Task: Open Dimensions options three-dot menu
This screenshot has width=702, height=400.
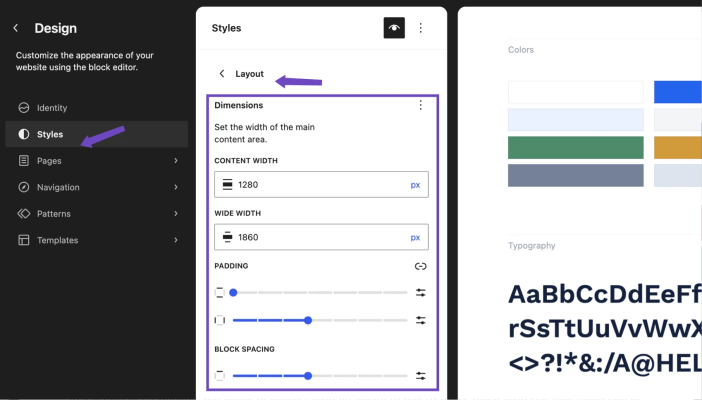Action: pos(420,105)
